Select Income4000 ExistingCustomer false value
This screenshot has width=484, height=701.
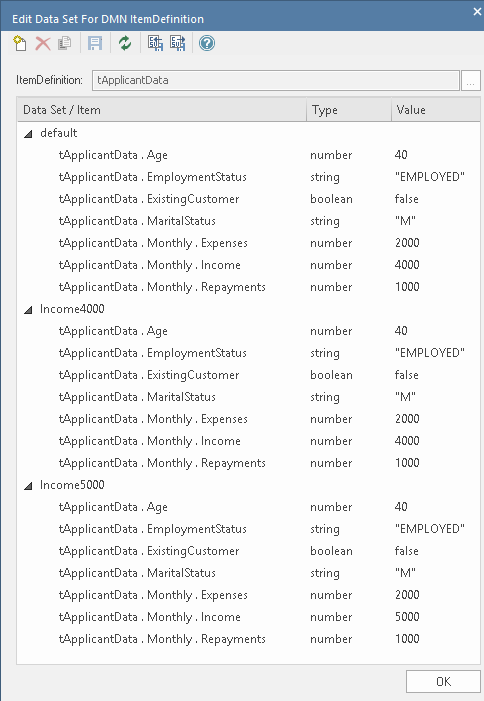click(407, 375)
